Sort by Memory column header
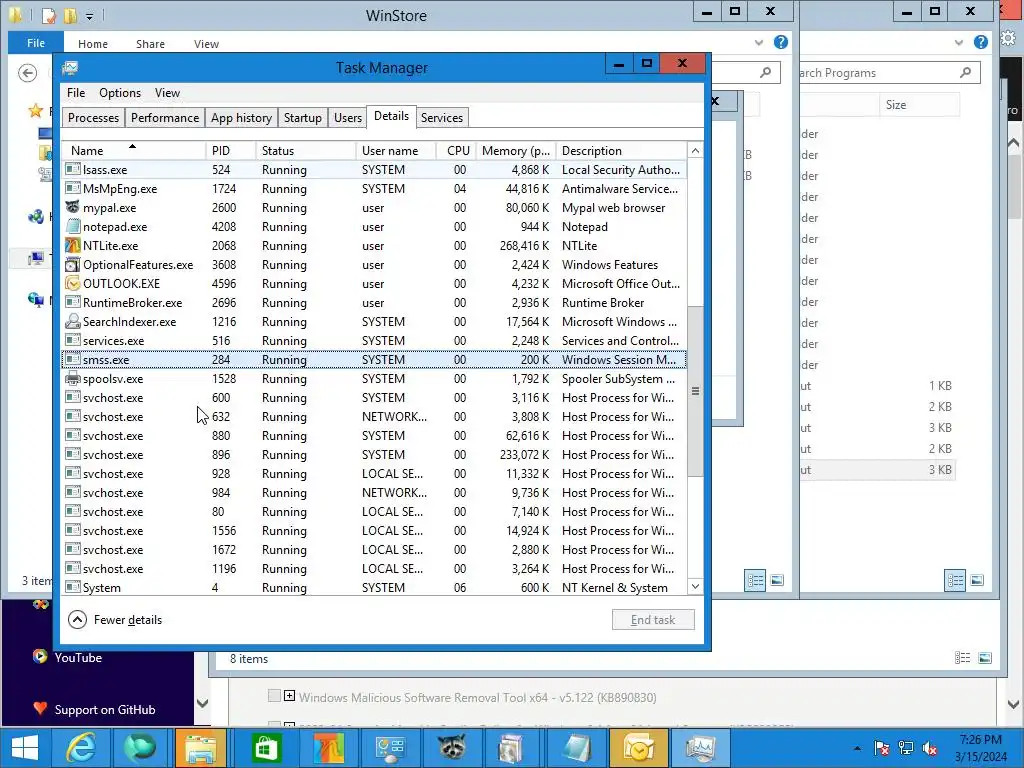The image size is (1024, 768). tap(516, 151)
